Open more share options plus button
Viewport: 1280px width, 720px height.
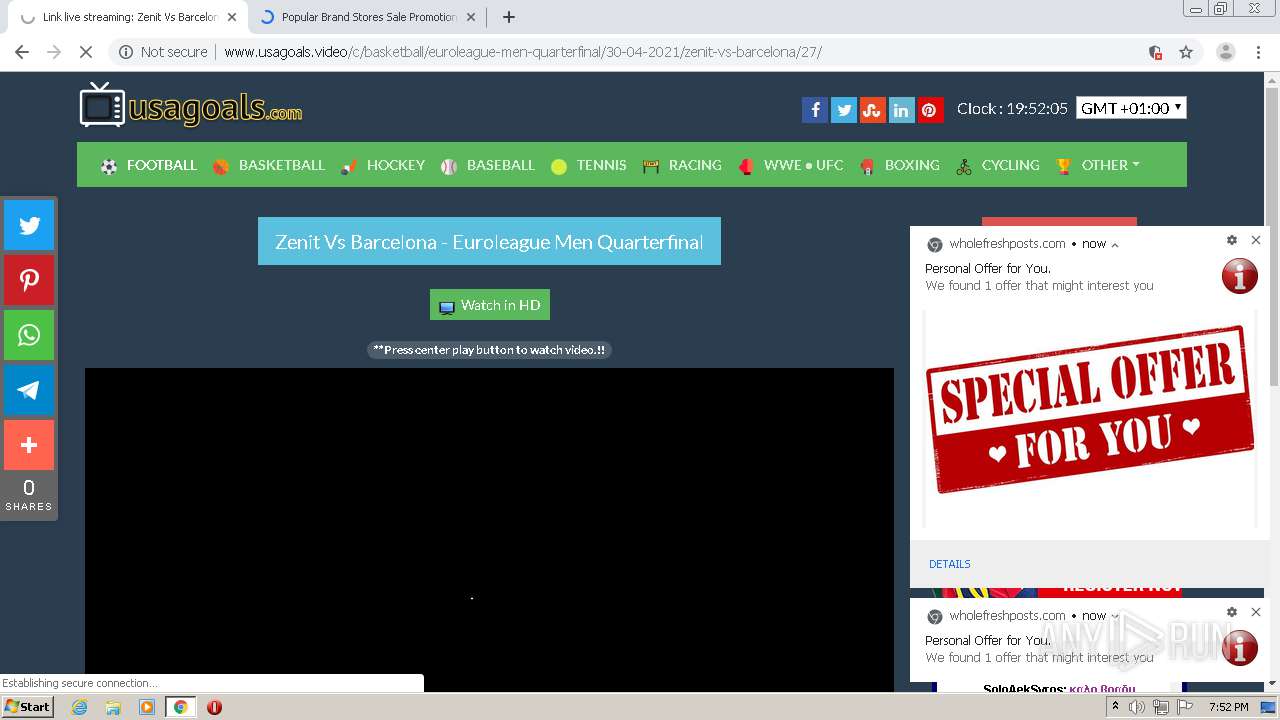[29, 445]
